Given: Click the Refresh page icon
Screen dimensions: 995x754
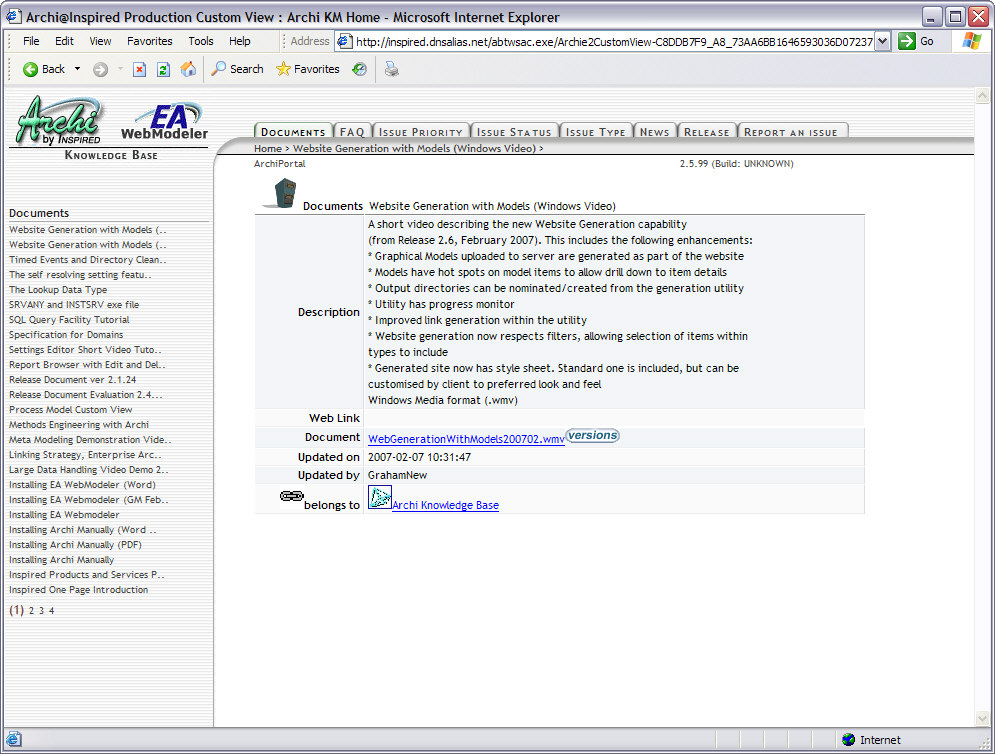Looking at the screenshot, I should point(163,69).
